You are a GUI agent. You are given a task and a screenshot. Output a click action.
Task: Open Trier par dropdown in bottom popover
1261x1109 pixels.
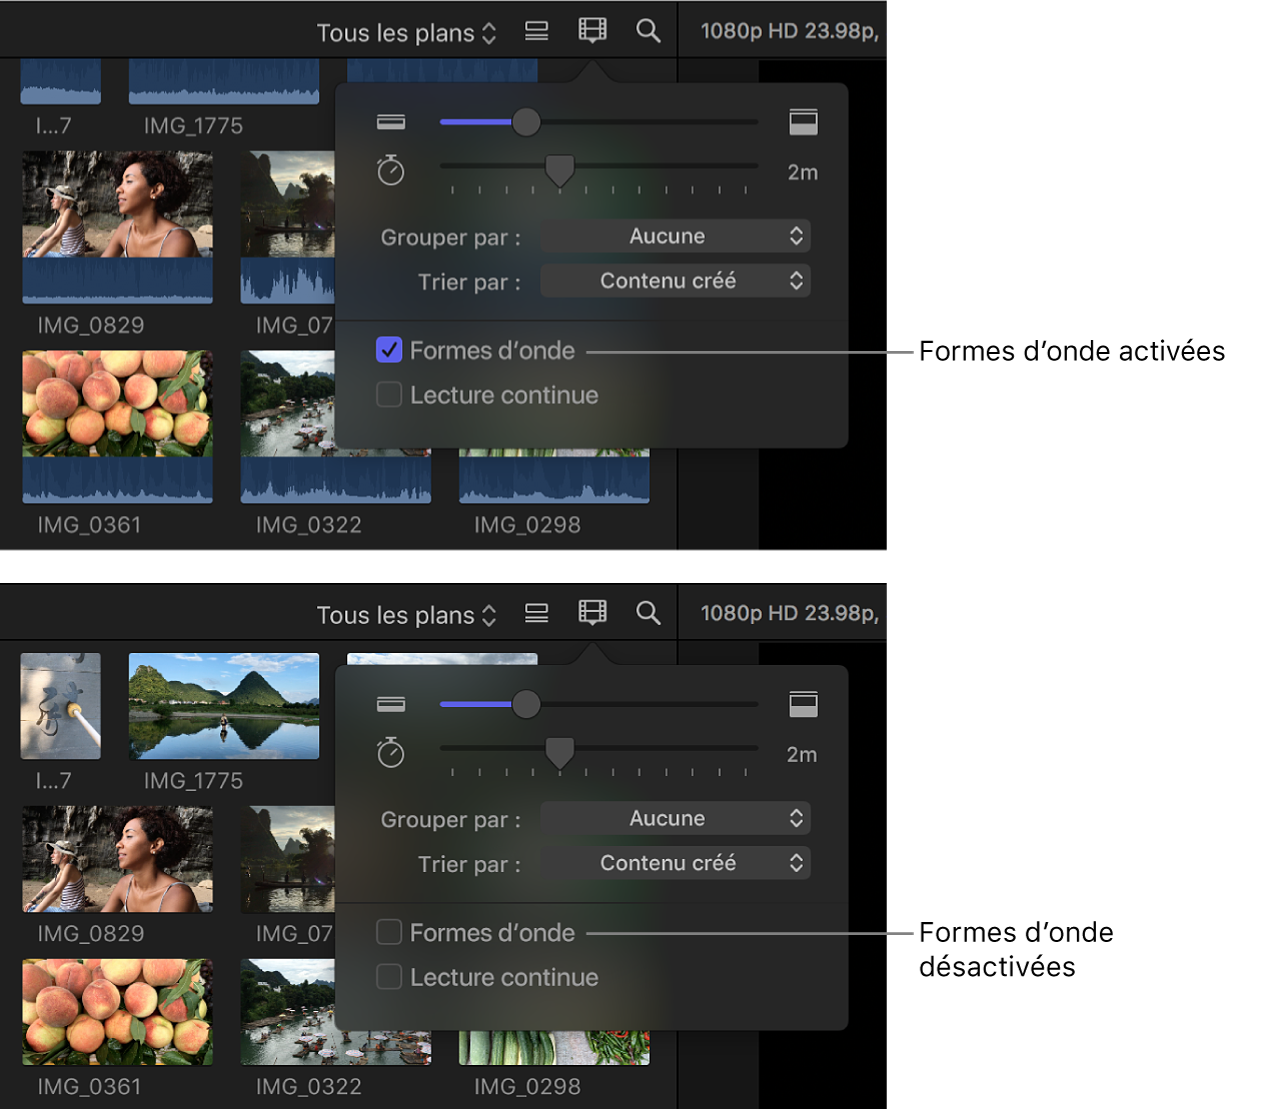tap(675, 863)
